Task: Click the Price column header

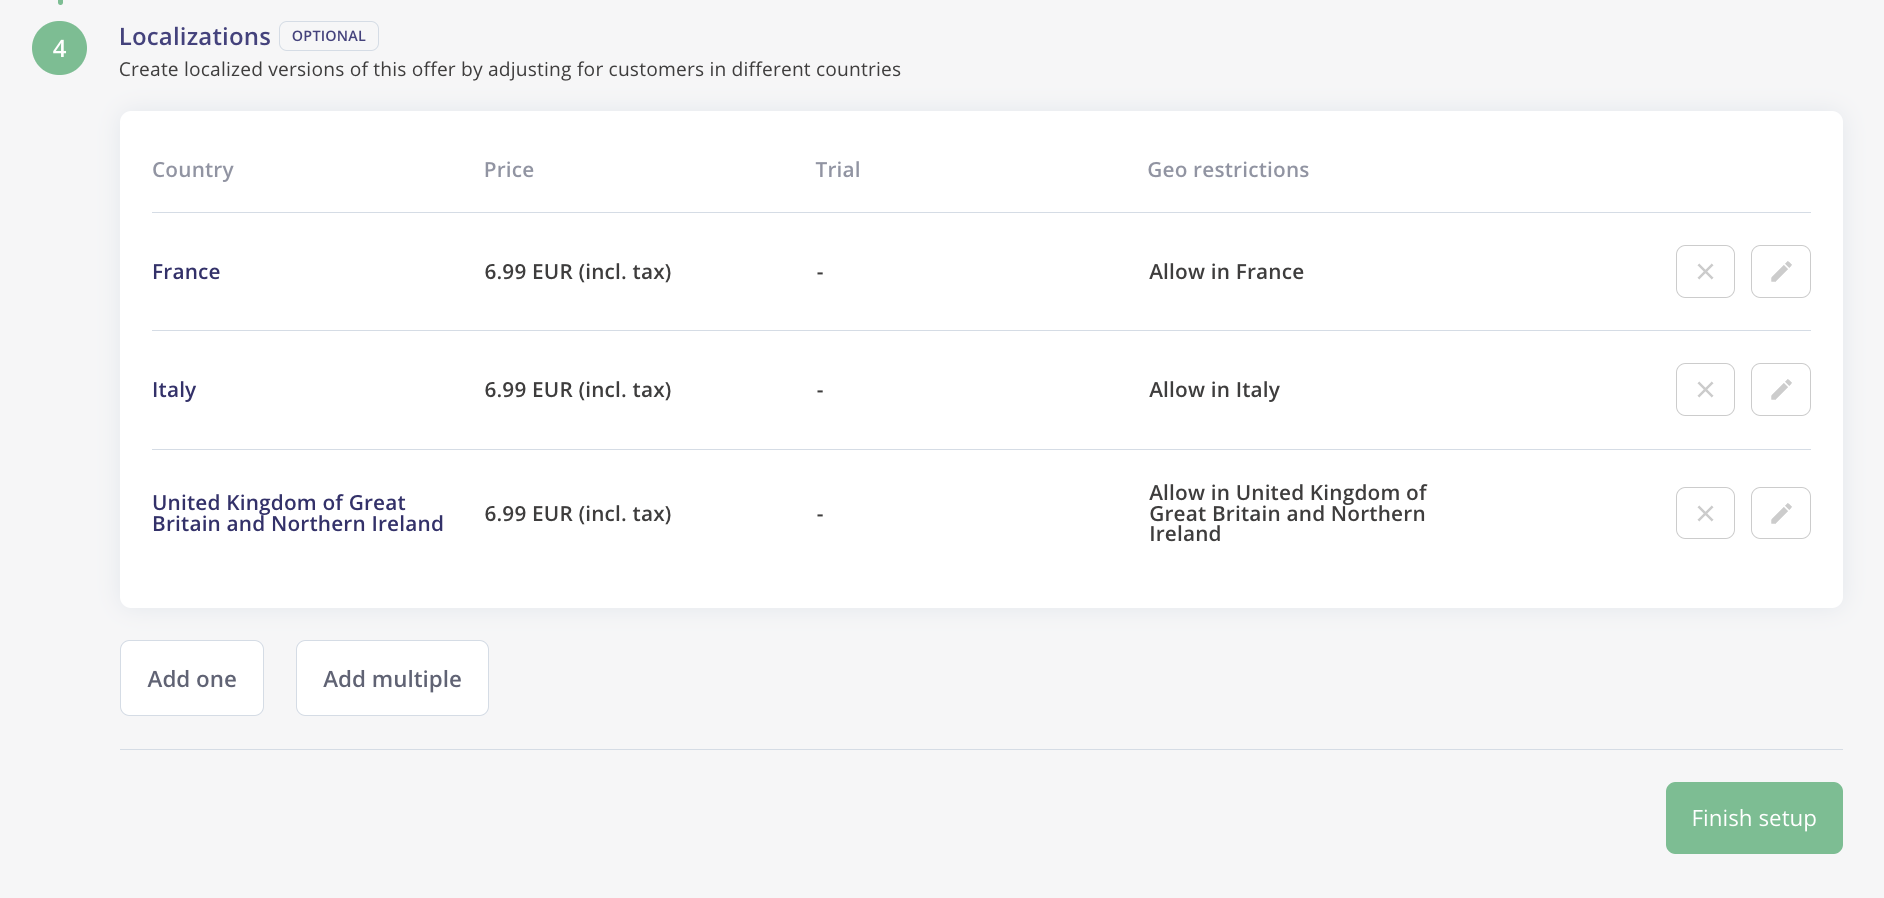Action: 509,170
